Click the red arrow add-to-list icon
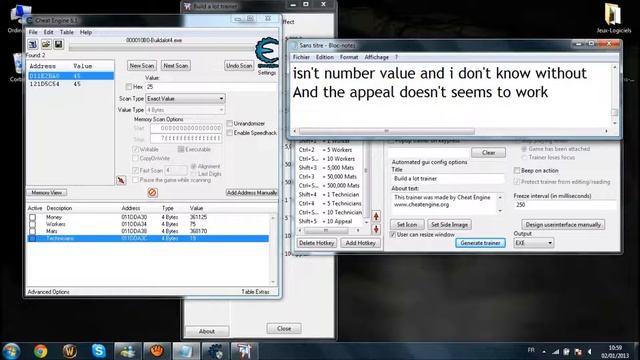640x360 pixels. tap(121, 180)
